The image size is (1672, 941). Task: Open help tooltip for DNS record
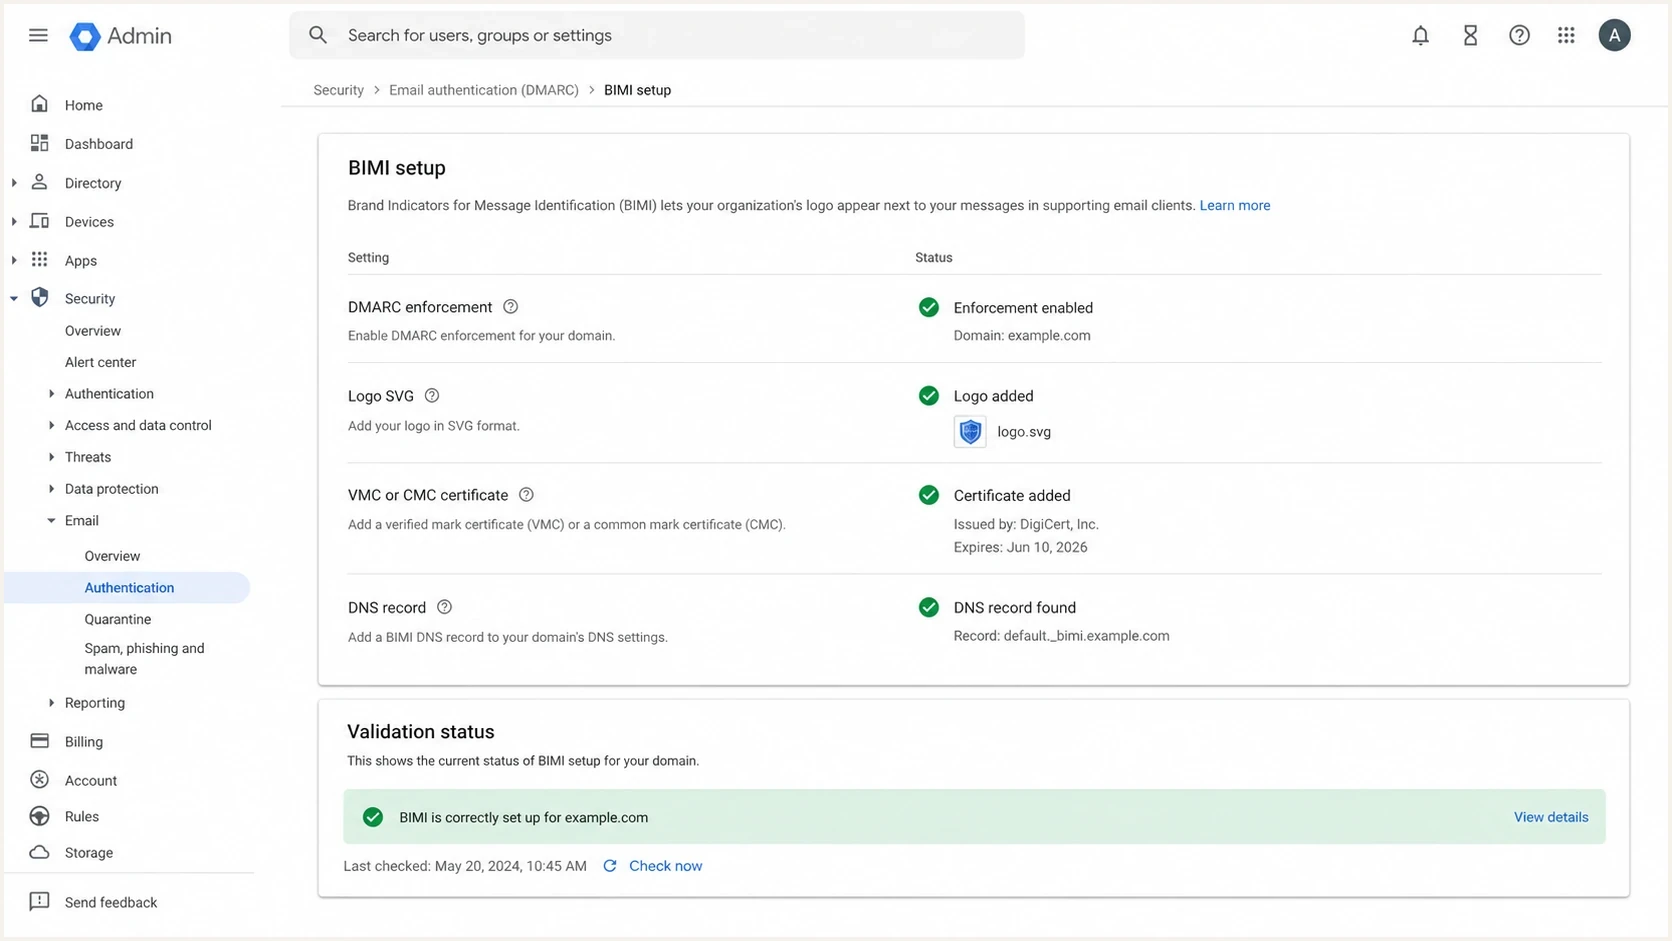click(444, 607)
